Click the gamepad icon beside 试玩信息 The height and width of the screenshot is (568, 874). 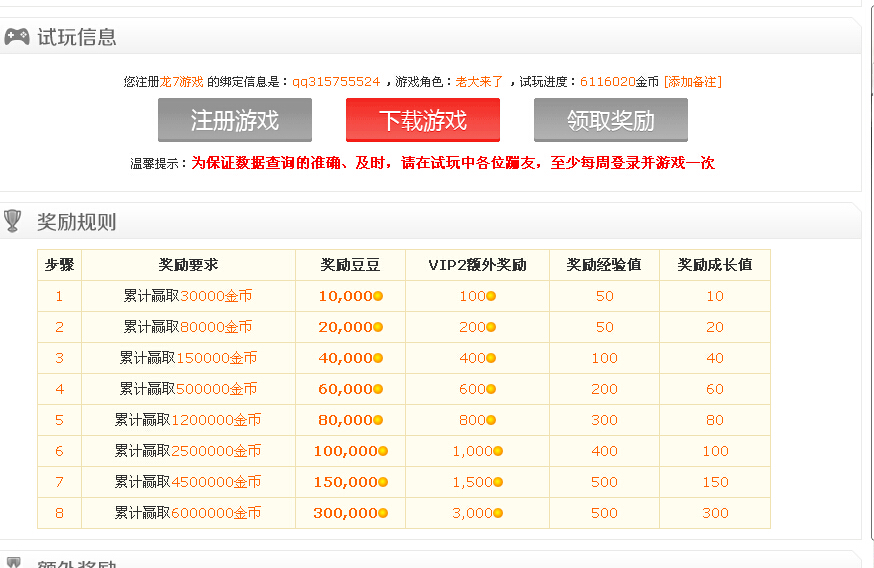pyautogui.click(x=17, y=37)
